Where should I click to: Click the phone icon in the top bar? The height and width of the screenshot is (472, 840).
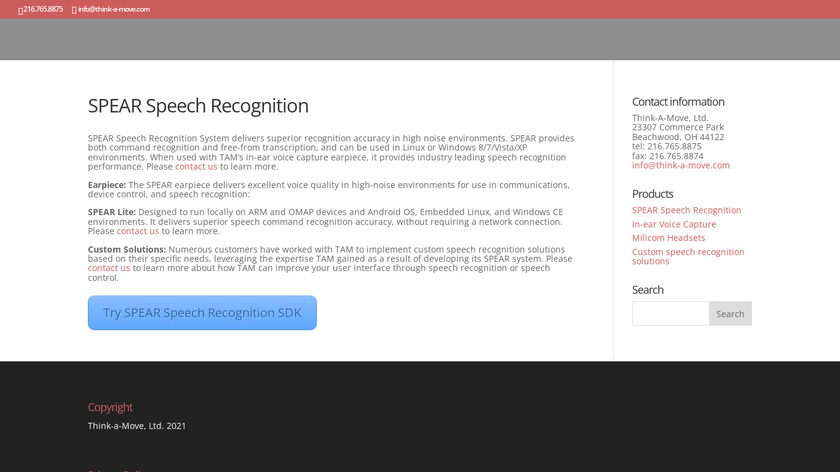20,10
